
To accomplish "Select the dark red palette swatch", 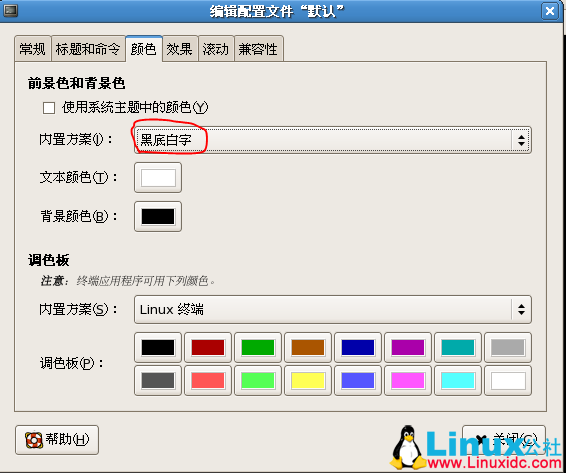I will click(x=208, y=347).
